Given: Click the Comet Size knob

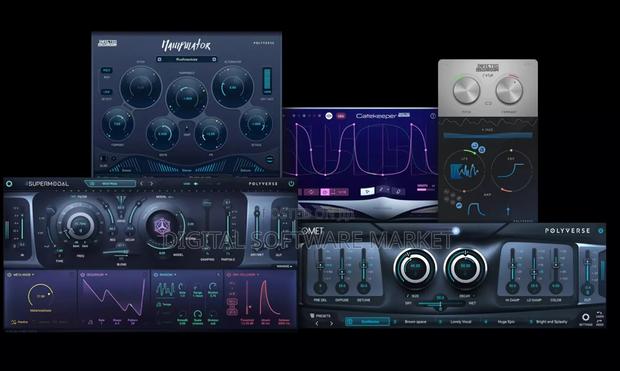Looking at the screenshot, I should pyautogui.click(x=415, y=268).
